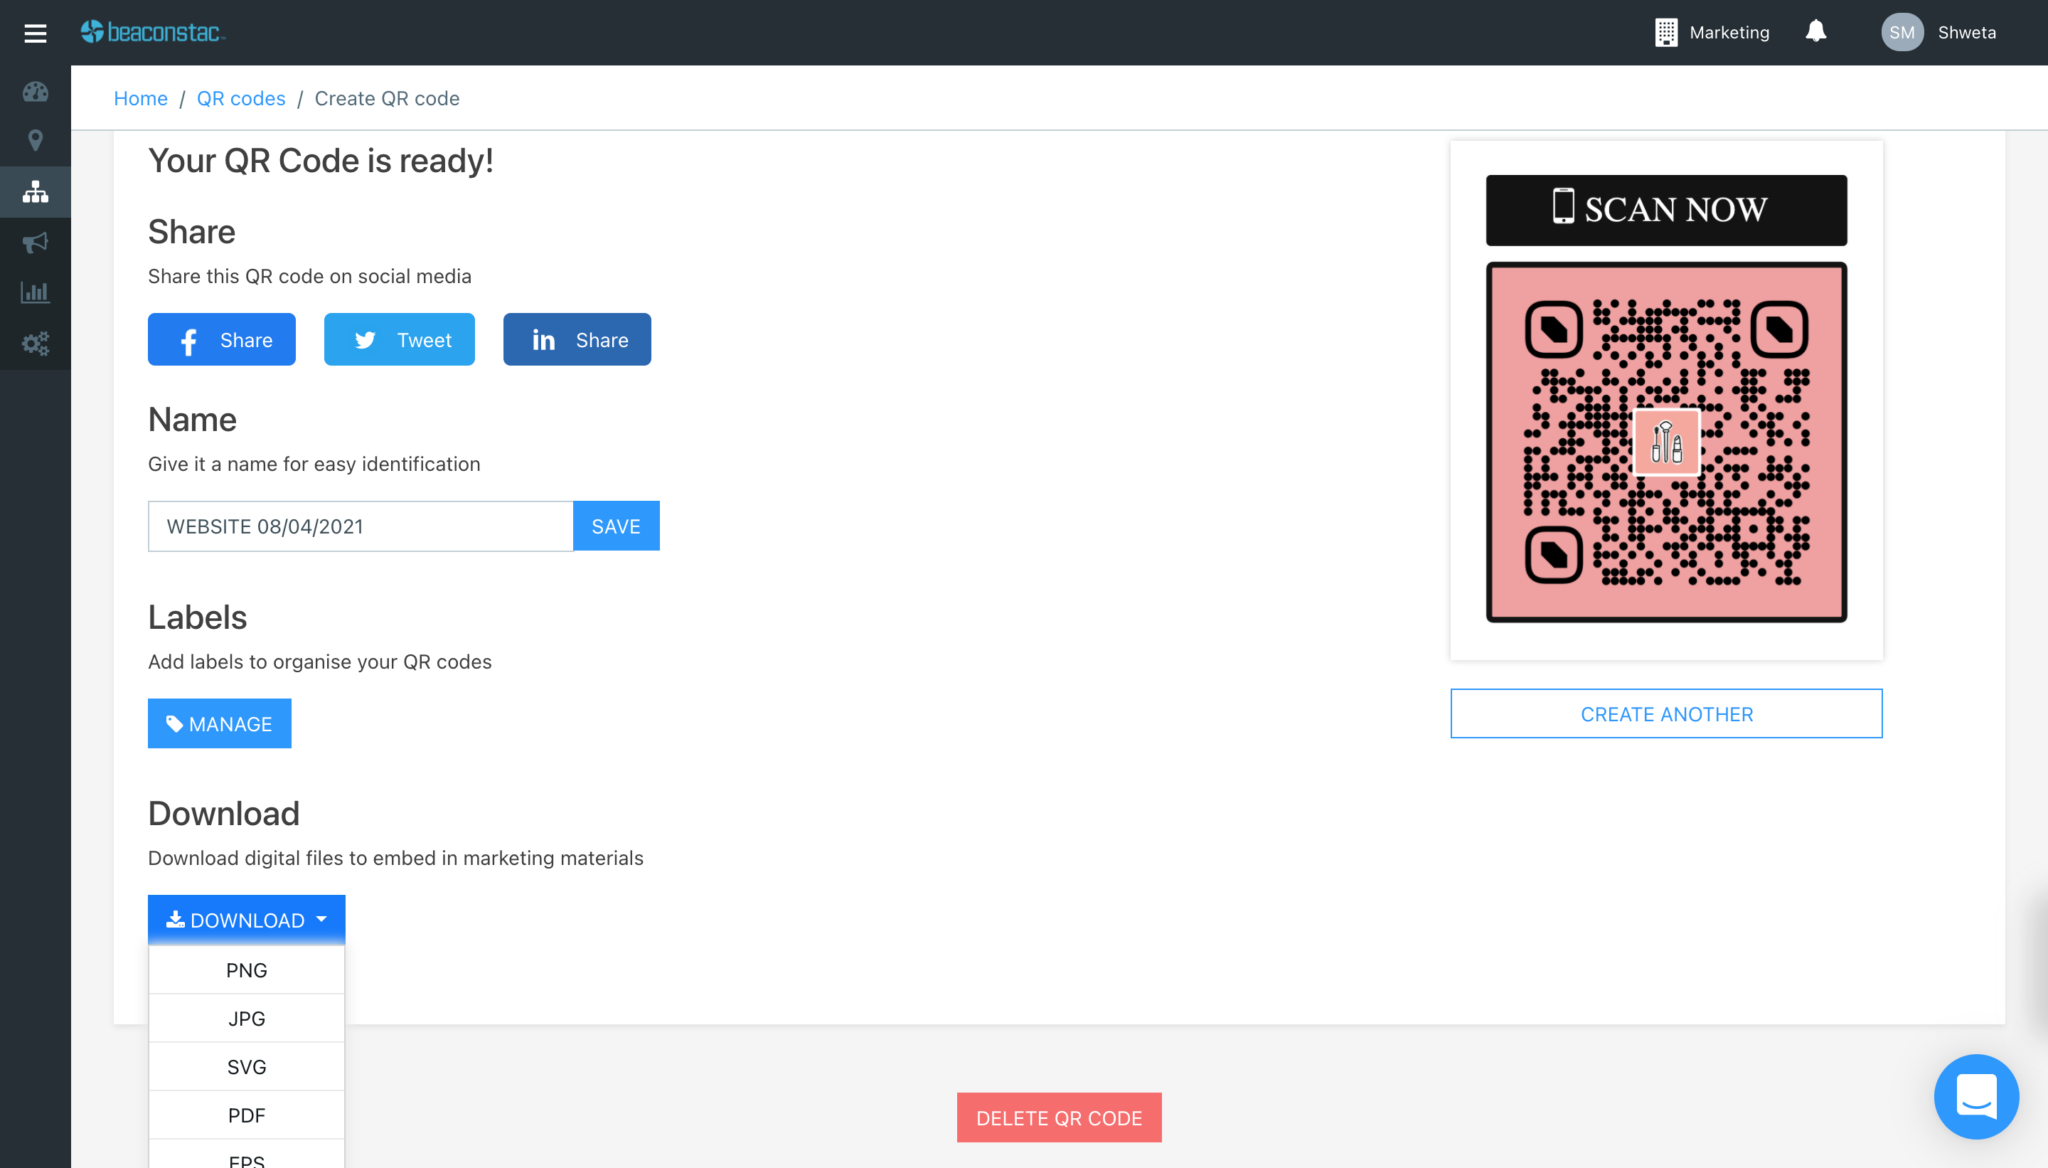Open the Dashboard from the sidebar
Screen dimensions: 2048x1168
[x=35, y=91]
